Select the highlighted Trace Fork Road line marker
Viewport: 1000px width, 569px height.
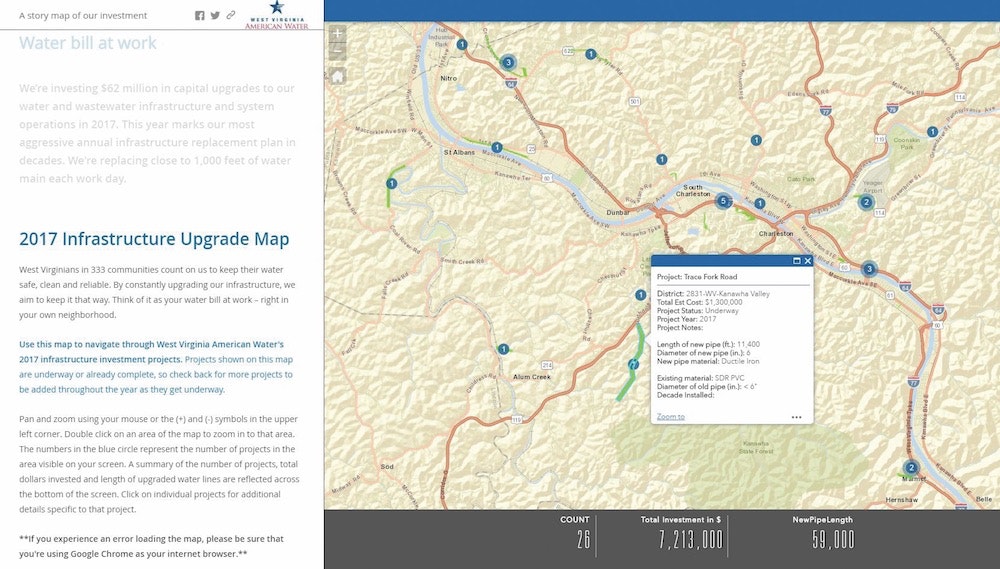point(633,364)
